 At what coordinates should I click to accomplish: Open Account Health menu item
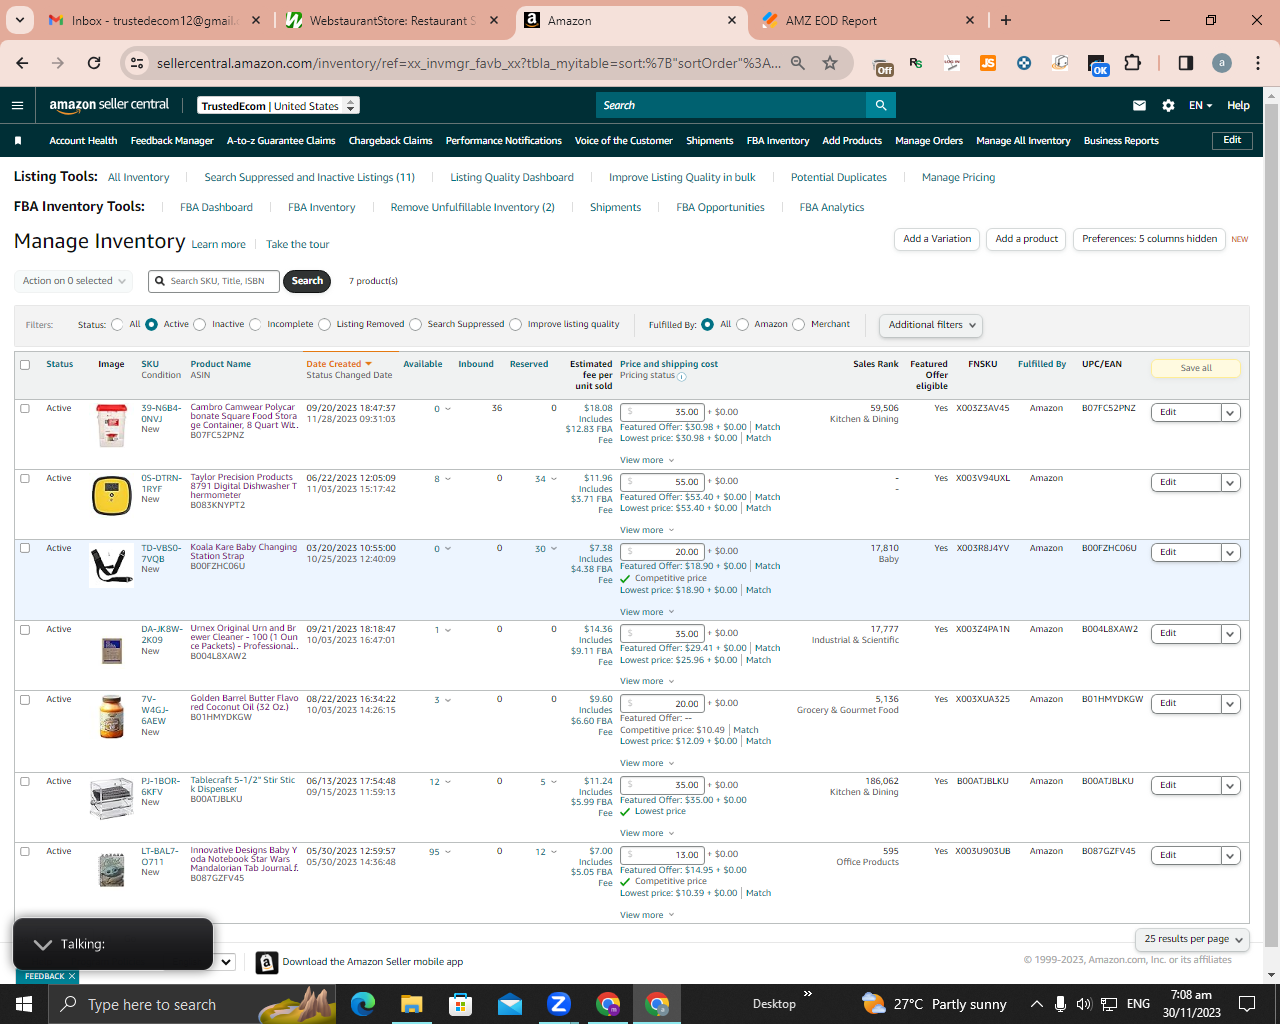coord(83,141)
